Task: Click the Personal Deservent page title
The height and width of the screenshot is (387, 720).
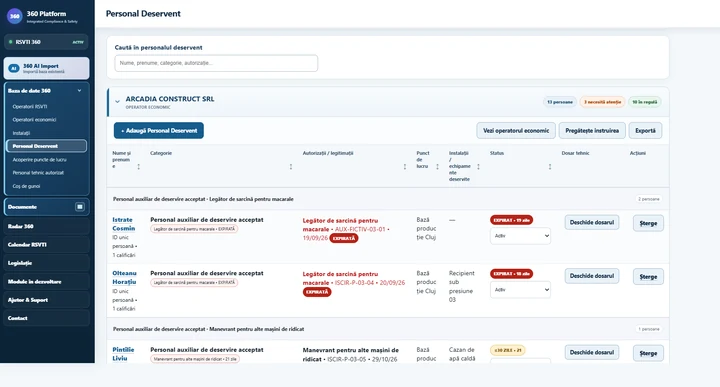Action: (x=143, y=14)
